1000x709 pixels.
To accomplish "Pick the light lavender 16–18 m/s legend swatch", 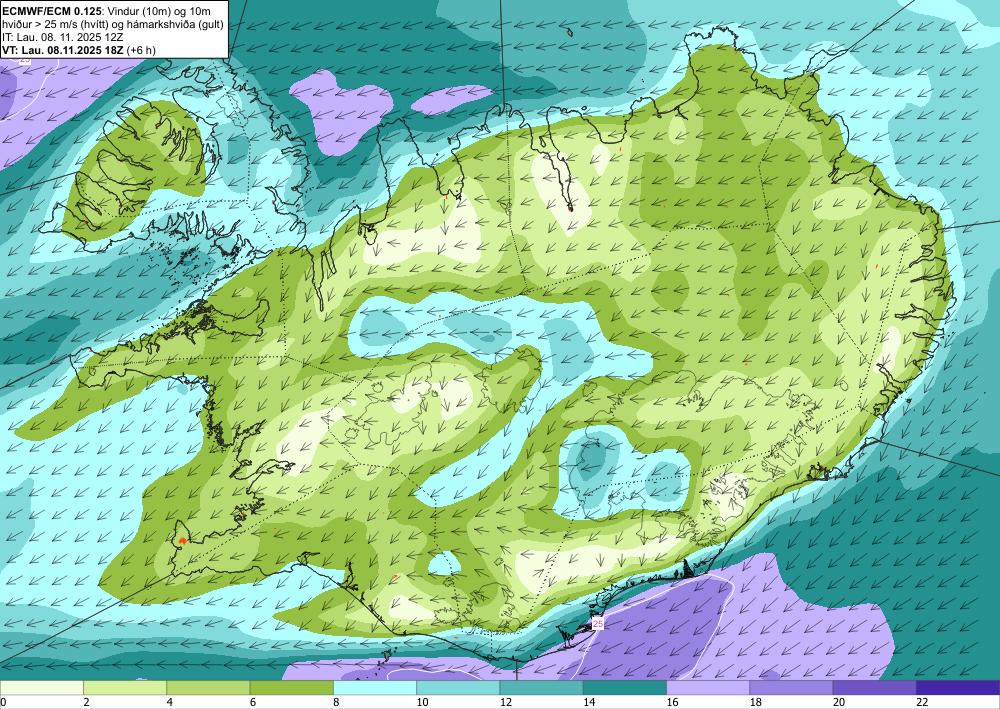I will [708, 688].
